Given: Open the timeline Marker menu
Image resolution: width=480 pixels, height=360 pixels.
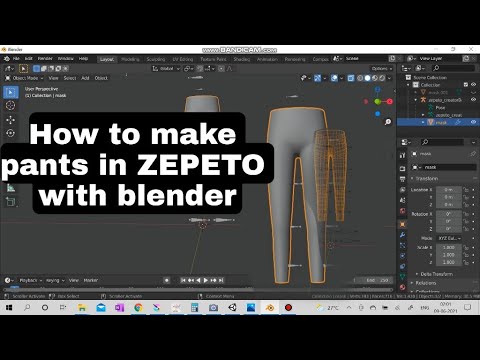Looking at the screenshot, I should coord(91,280).
